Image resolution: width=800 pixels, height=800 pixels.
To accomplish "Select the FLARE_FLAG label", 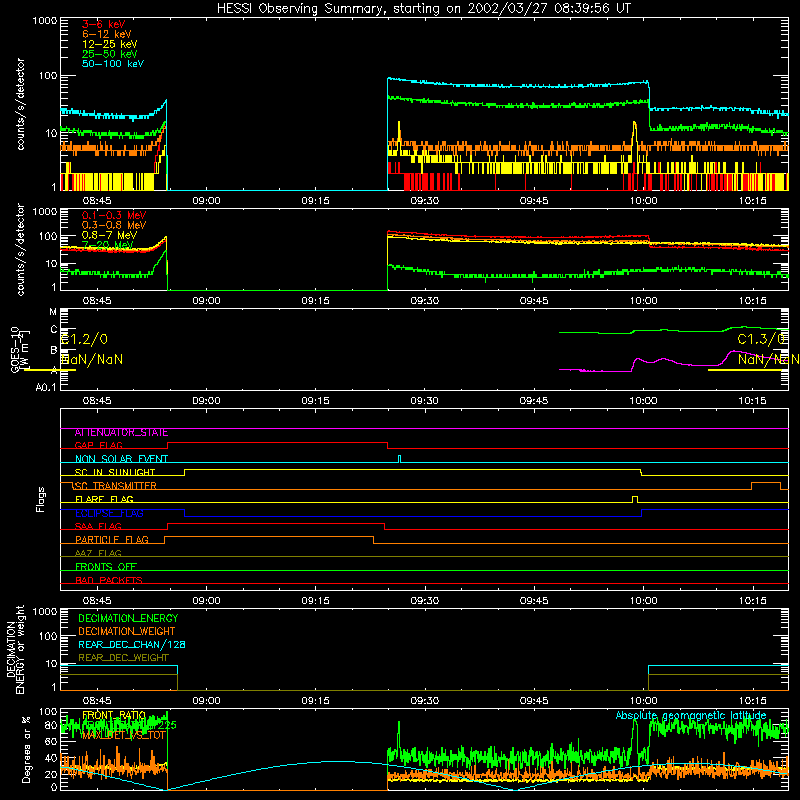I will coord(104,499).
